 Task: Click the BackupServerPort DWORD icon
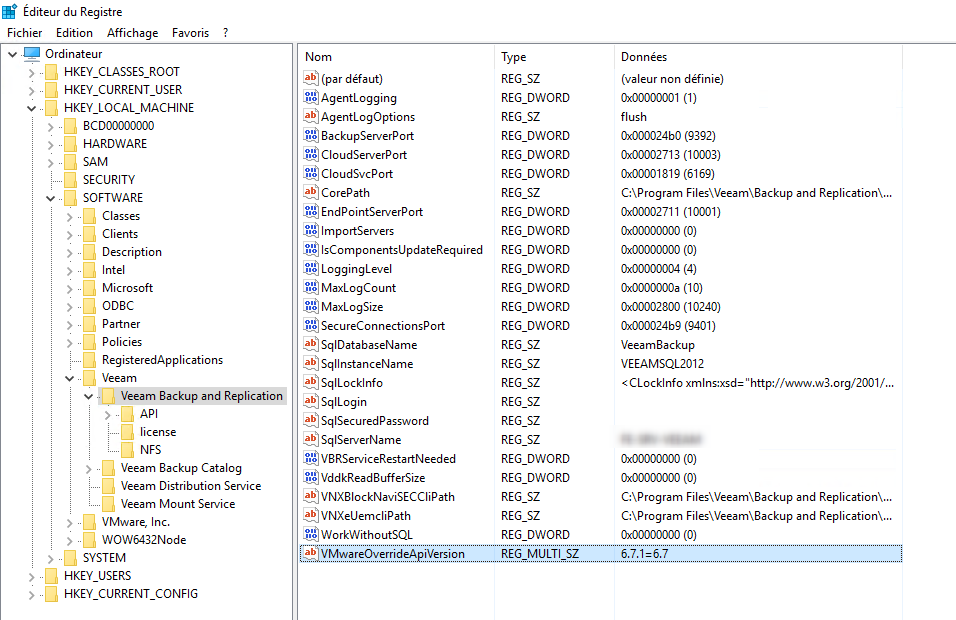pos(311,135)
